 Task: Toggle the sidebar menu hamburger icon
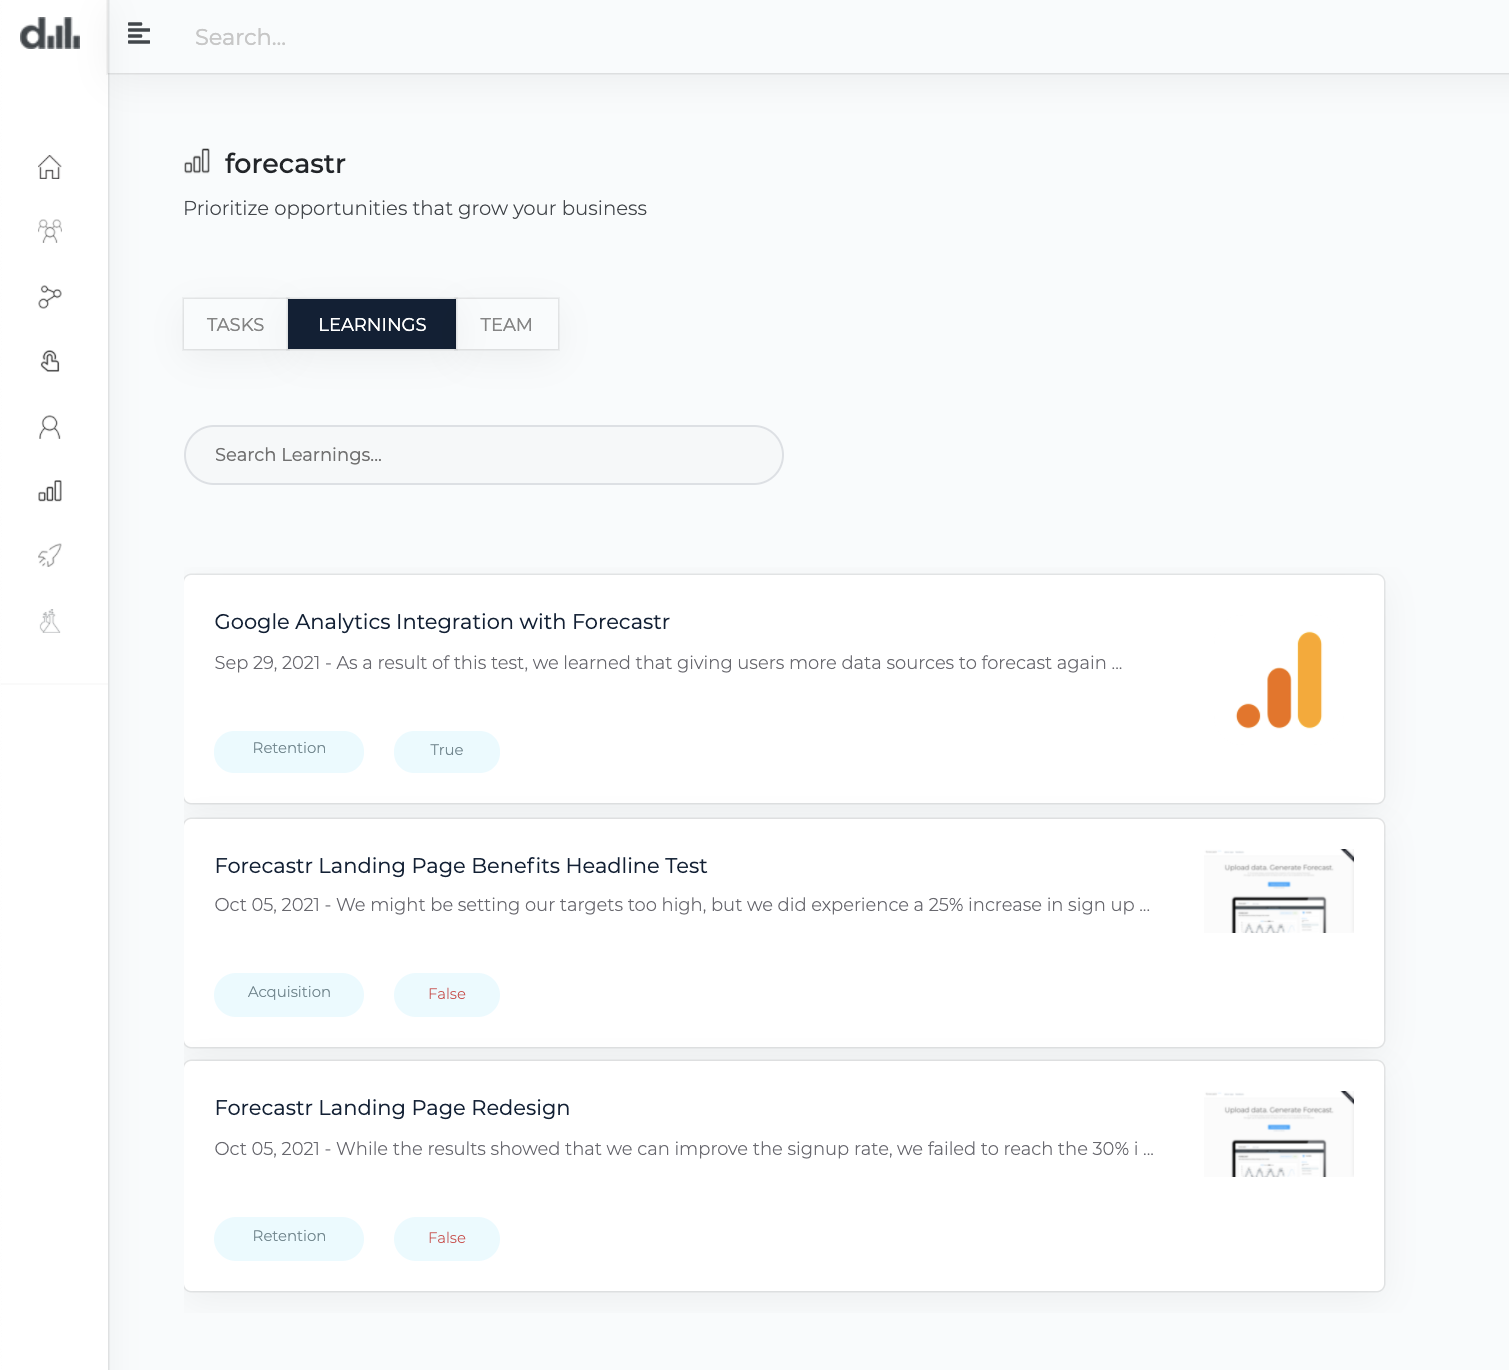click(139, 34)
